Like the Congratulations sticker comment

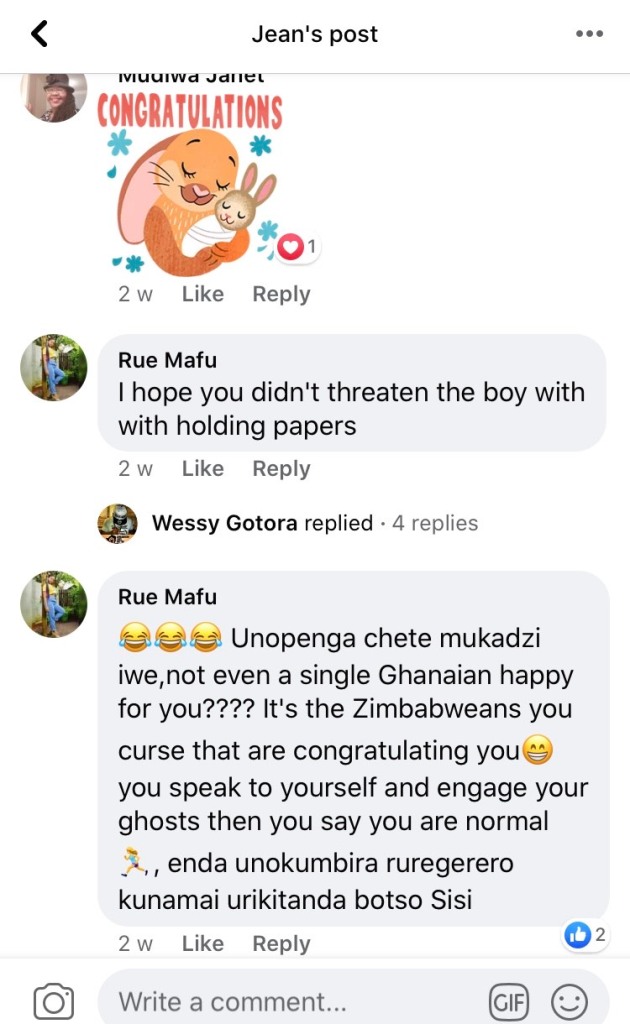(x=202, y=294)
